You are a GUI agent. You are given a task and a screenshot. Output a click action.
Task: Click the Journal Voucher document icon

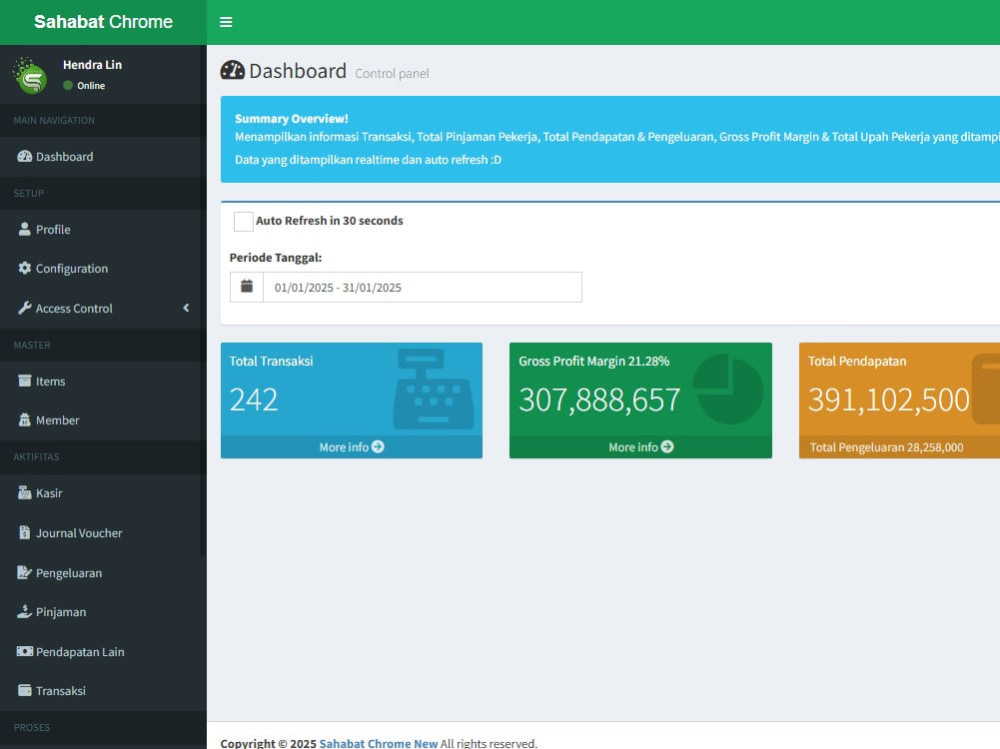[x=24, y=533]
